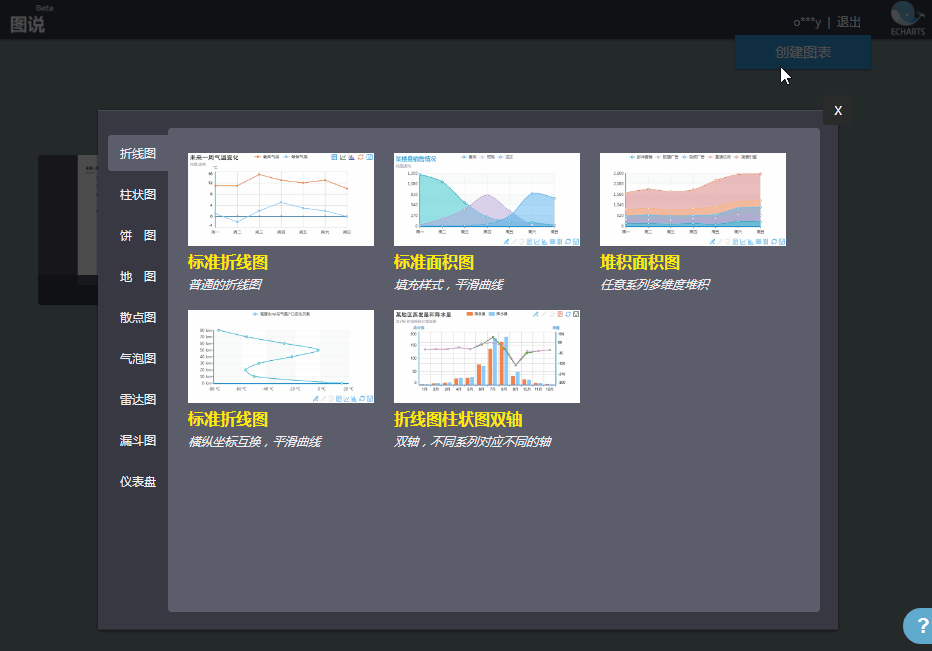This screenshot has height=651, width=932.
Task: Select the temperature line chart thumbnail
Action: point(281,199)
